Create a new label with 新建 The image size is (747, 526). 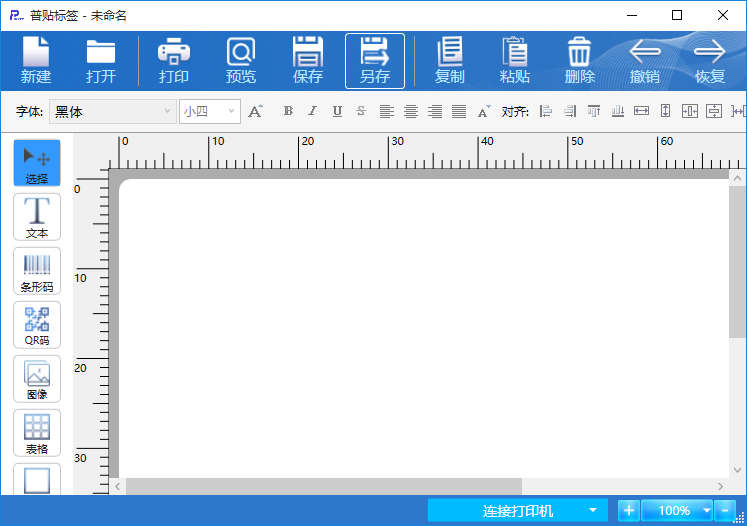pos(36,61)
